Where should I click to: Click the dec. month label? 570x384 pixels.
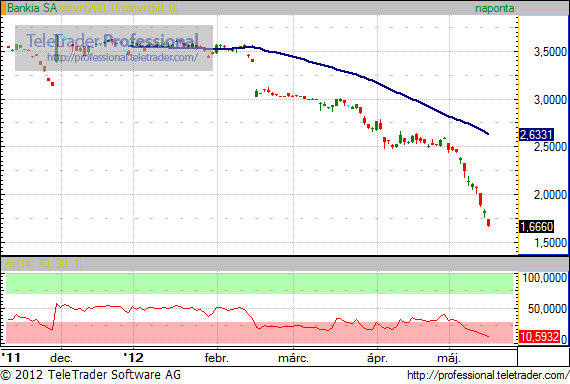click(x=61, y=358)
